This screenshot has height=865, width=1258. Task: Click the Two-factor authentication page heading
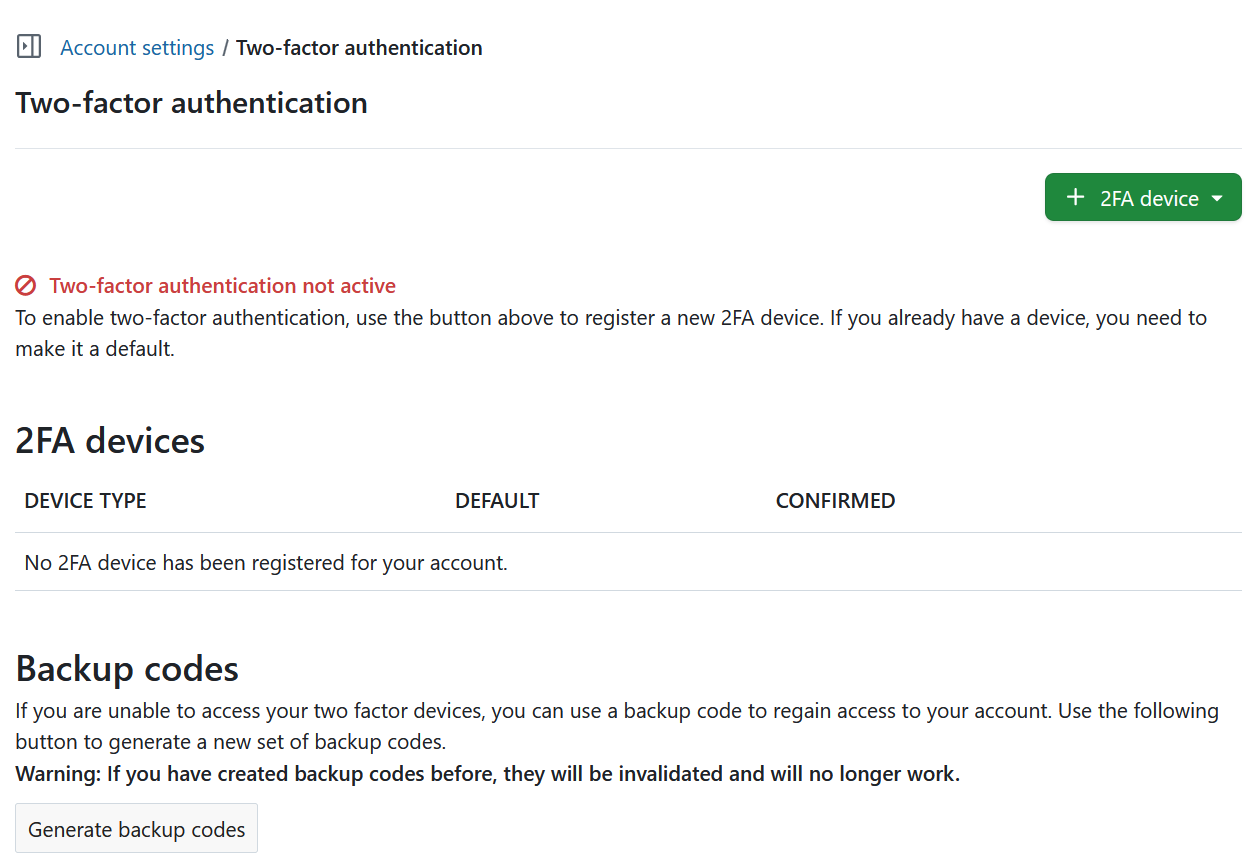point(191,102)
